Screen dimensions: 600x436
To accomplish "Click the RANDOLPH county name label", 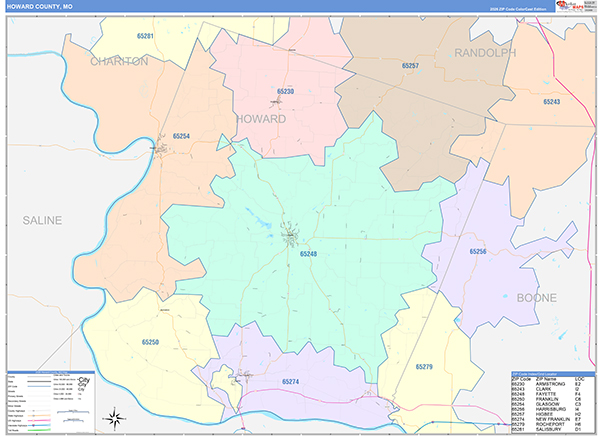I will tap(485, 53).
